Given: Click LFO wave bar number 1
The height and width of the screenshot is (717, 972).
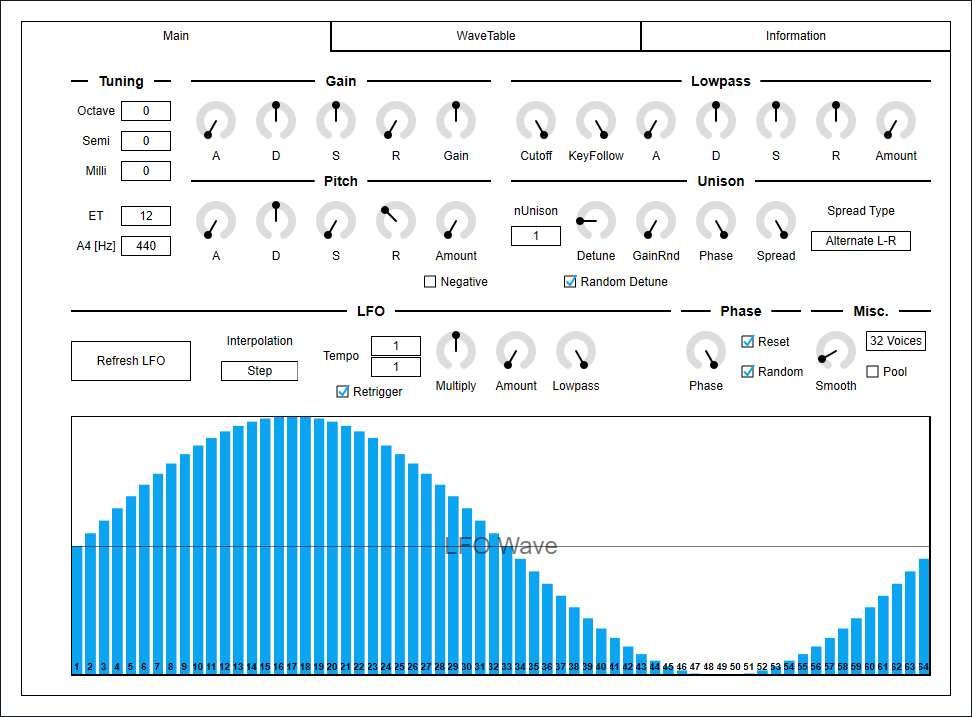Looking at the screenshot, I should pos(77,610).
